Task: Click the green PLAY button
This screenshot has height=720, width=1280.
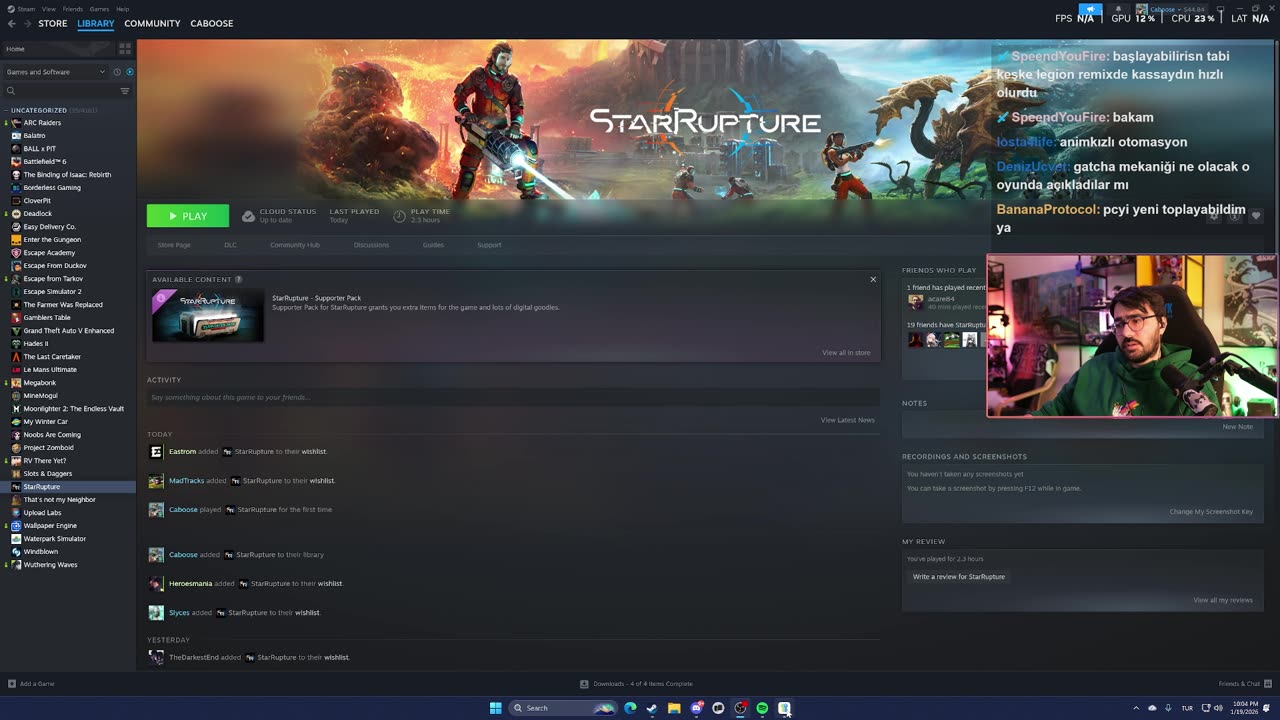Action: coord(188,216)
